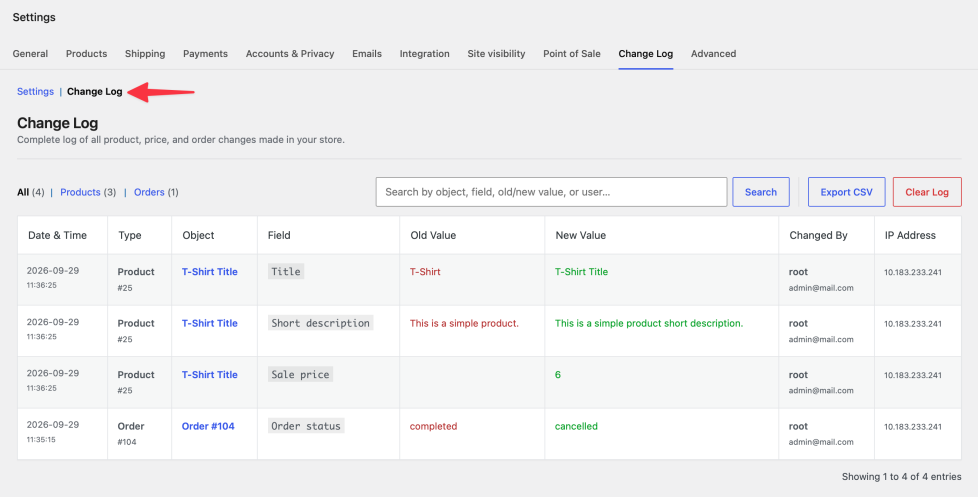Focus the log search field
This screenshot has width=978, height=497.
tap(551, 192)
